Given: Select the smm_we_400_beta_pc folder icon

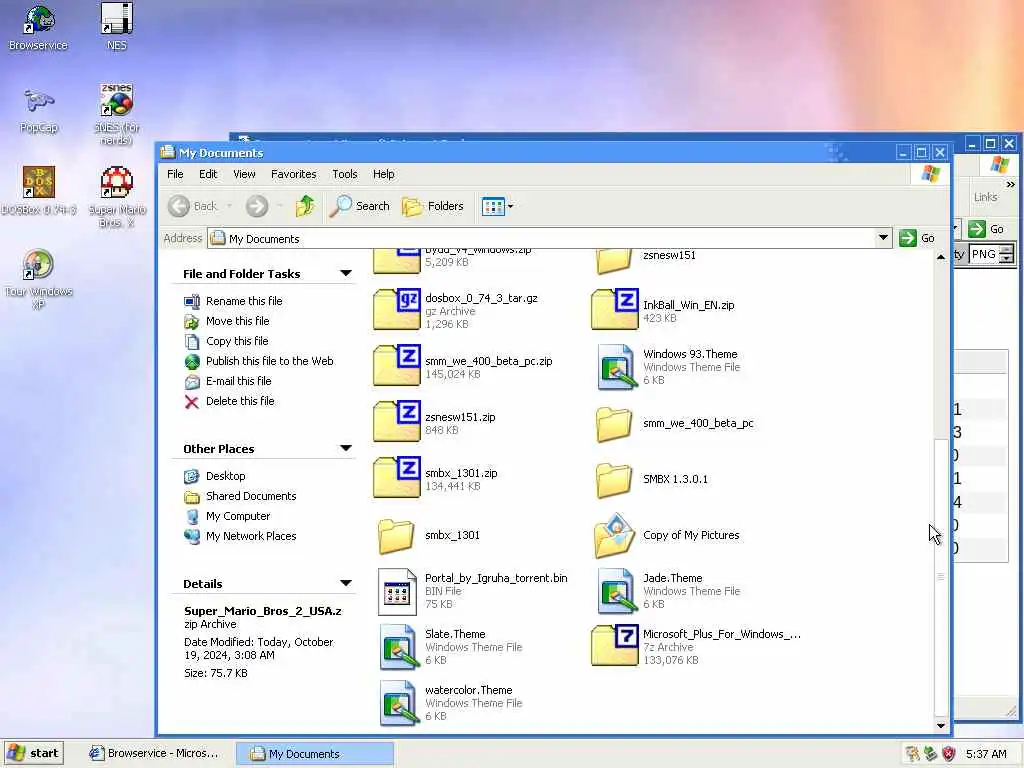Looking at the screenshot, I should coord(614,424).
